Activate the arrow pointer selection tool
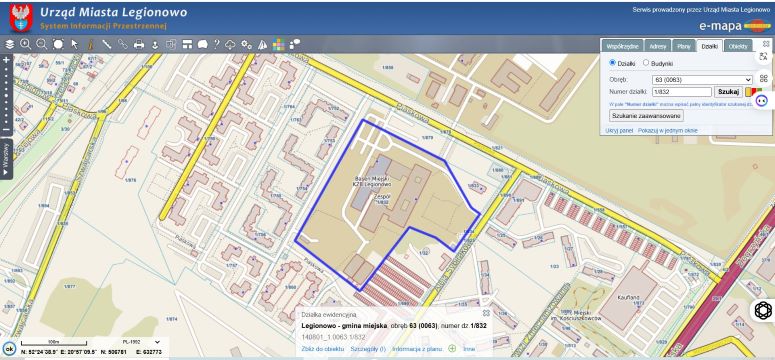Viewport: 775px width, 360px height. click(75, 45)
